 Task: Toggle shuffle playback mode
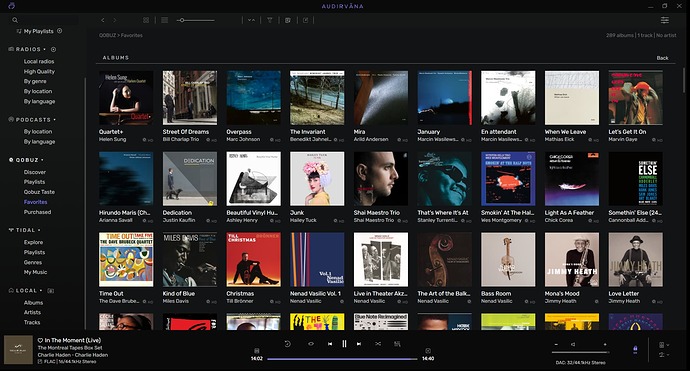click(x=378, y=344)
